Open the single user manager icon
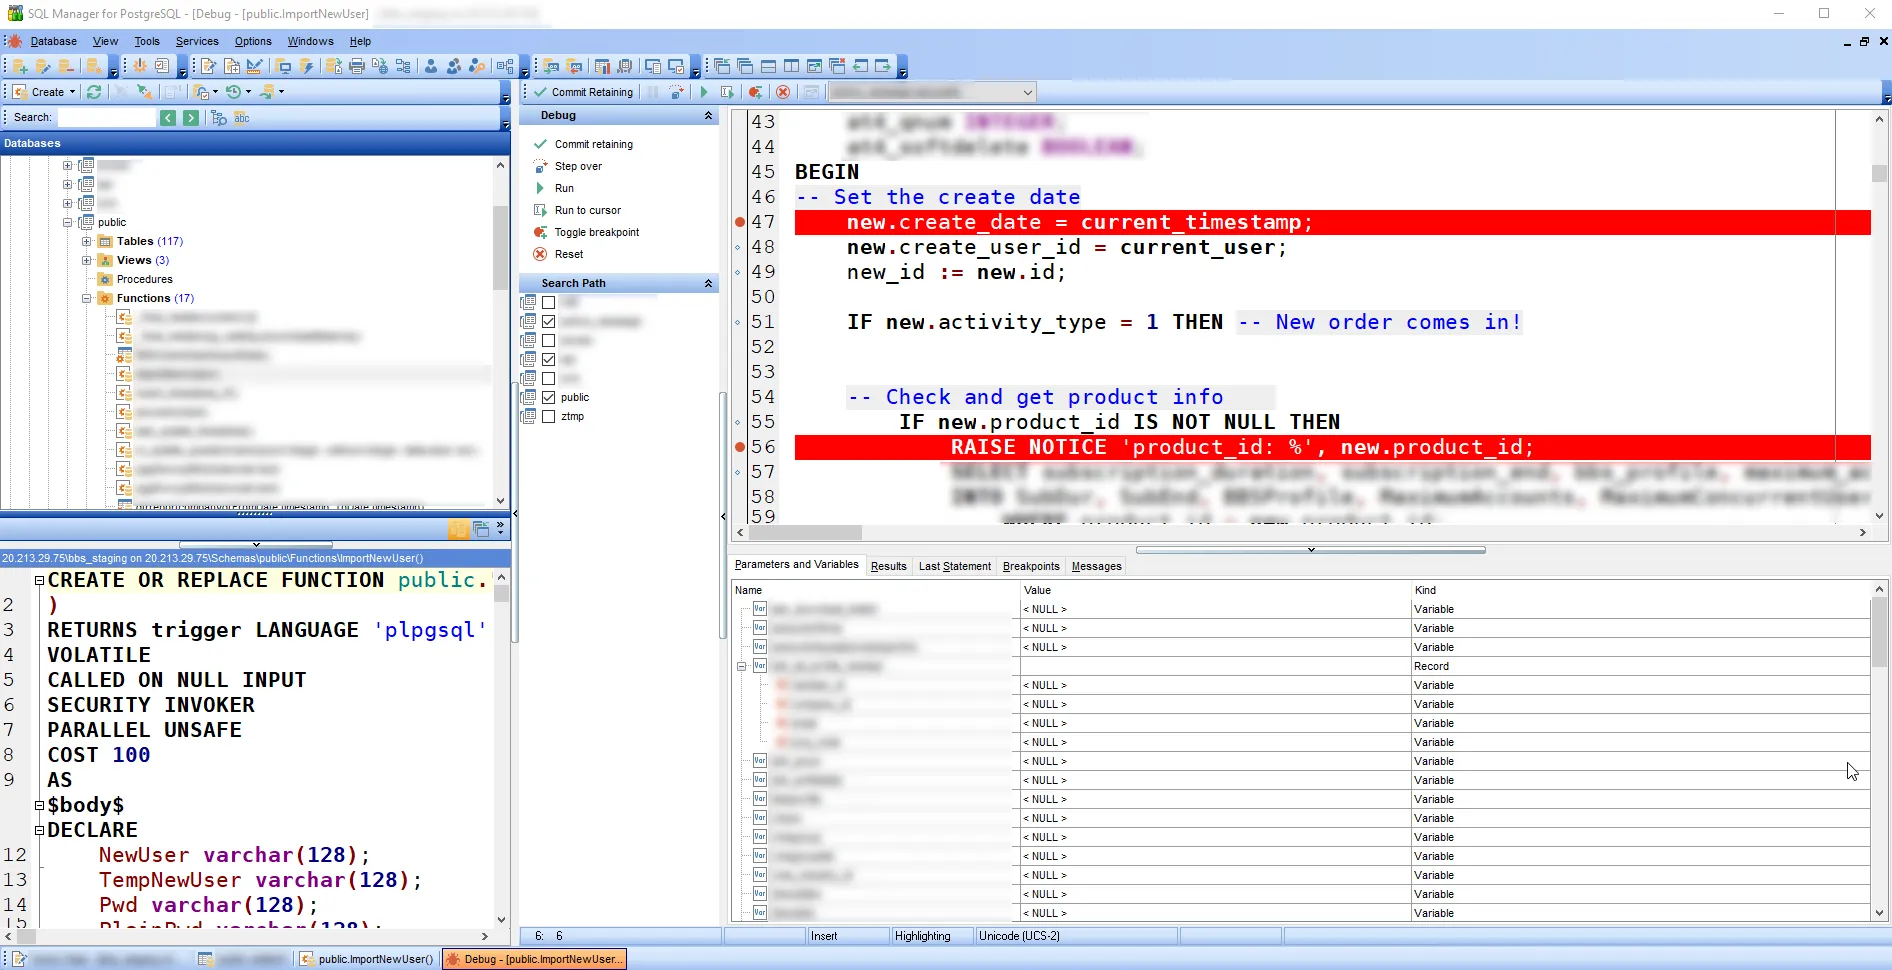Image resolution: width=1892 pixels, height=970 pixels. 430,66
